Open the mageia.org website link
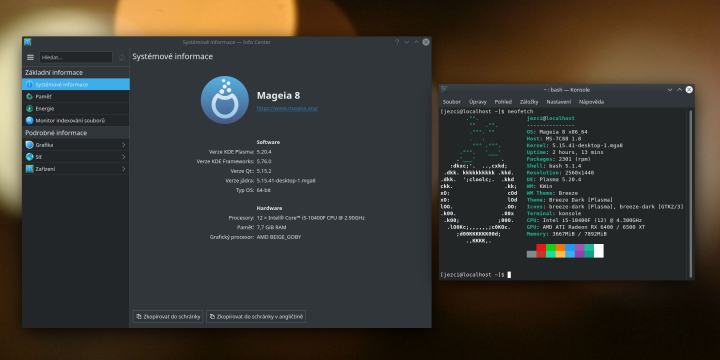720x360 pixels. [287, 108]
